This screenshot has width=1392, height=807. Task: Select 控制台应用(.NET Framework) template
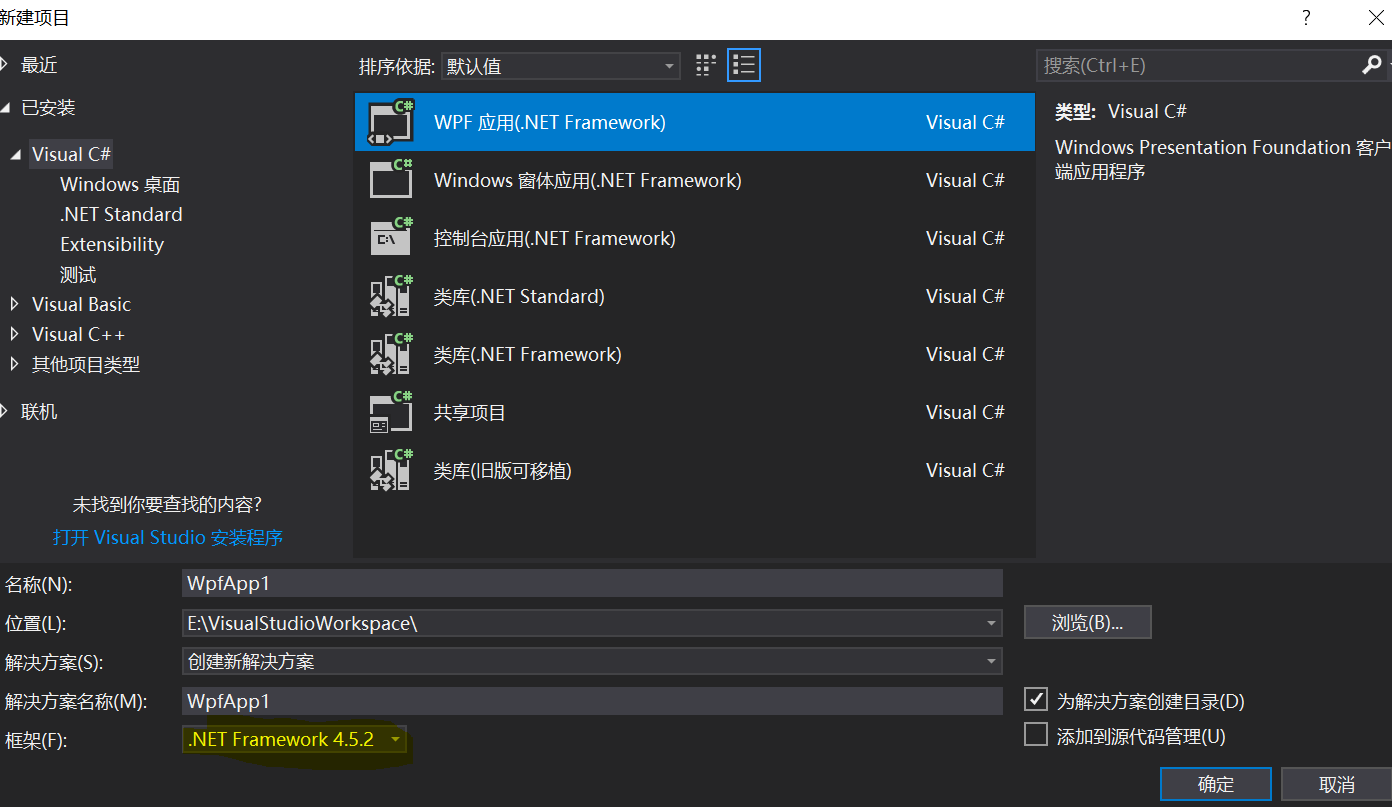coord(694,238)
